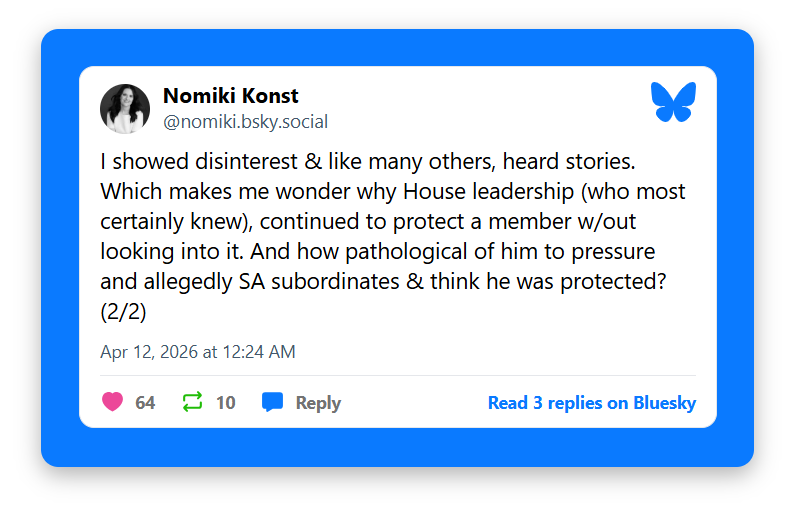Screen dimensions: 793x506
Task: Click the repost count of 10
Action: (x=226, y=403)
